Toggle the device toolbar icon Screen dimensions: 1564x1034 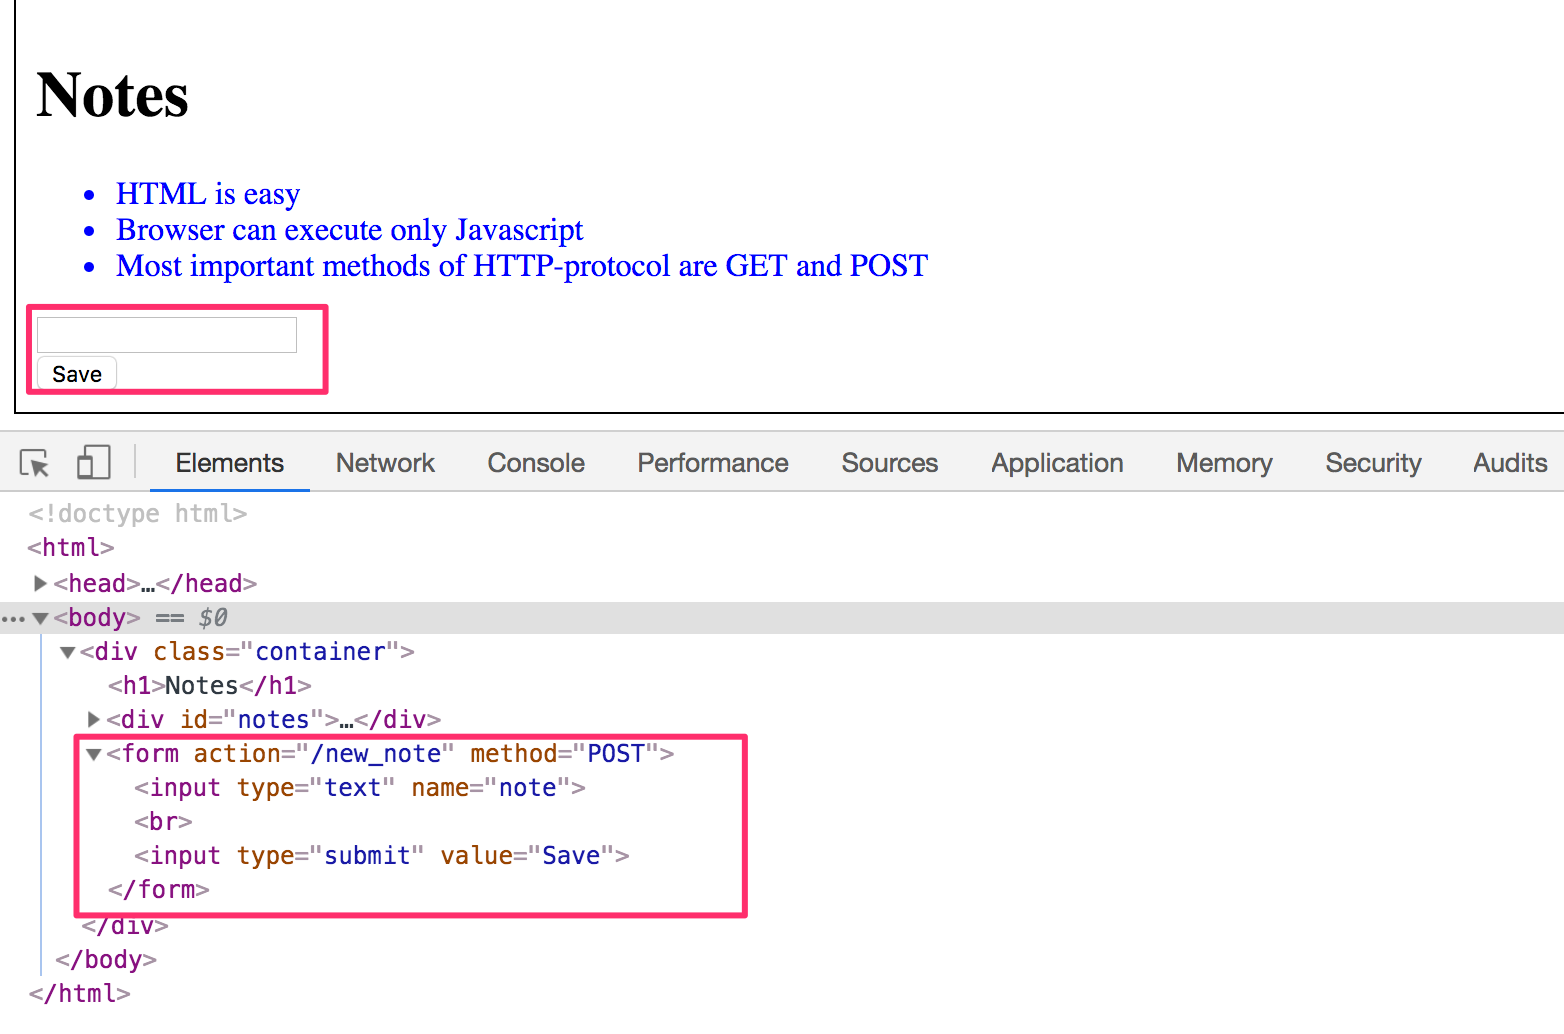(93, 463)
